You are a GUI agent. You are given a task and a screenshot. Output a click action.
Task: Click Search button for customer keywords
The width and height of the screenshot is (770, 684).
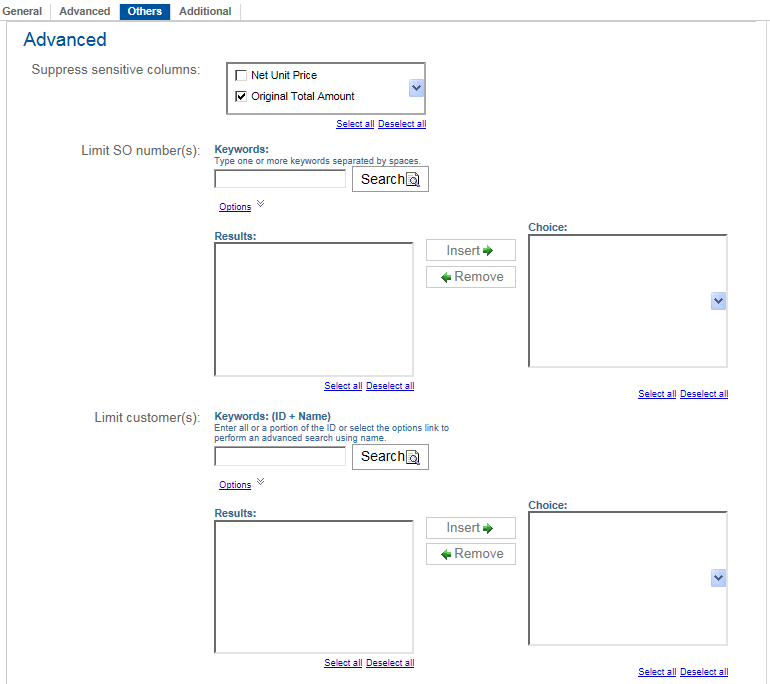[390, 456]
